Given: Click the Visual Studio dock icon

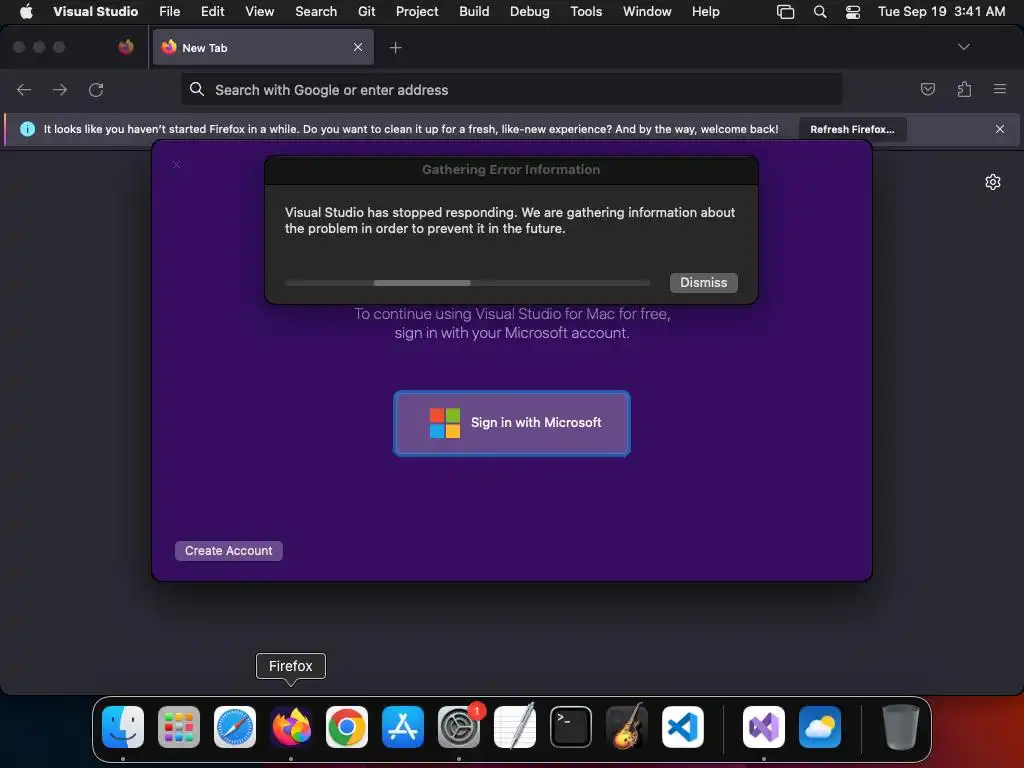Looking at the screenshot, I should click(764, 727).
